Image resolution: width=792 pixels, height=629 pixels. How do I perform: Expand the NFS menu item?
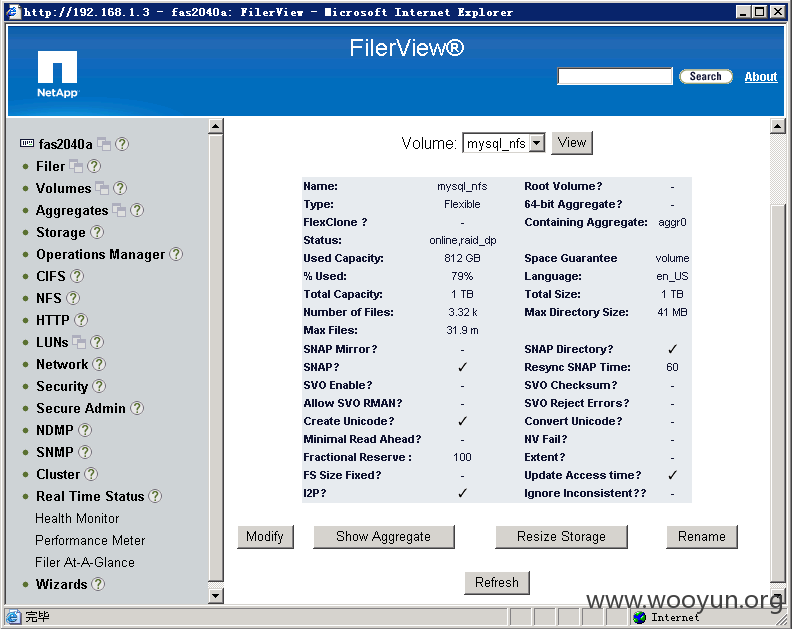click(x=49, y=298)
